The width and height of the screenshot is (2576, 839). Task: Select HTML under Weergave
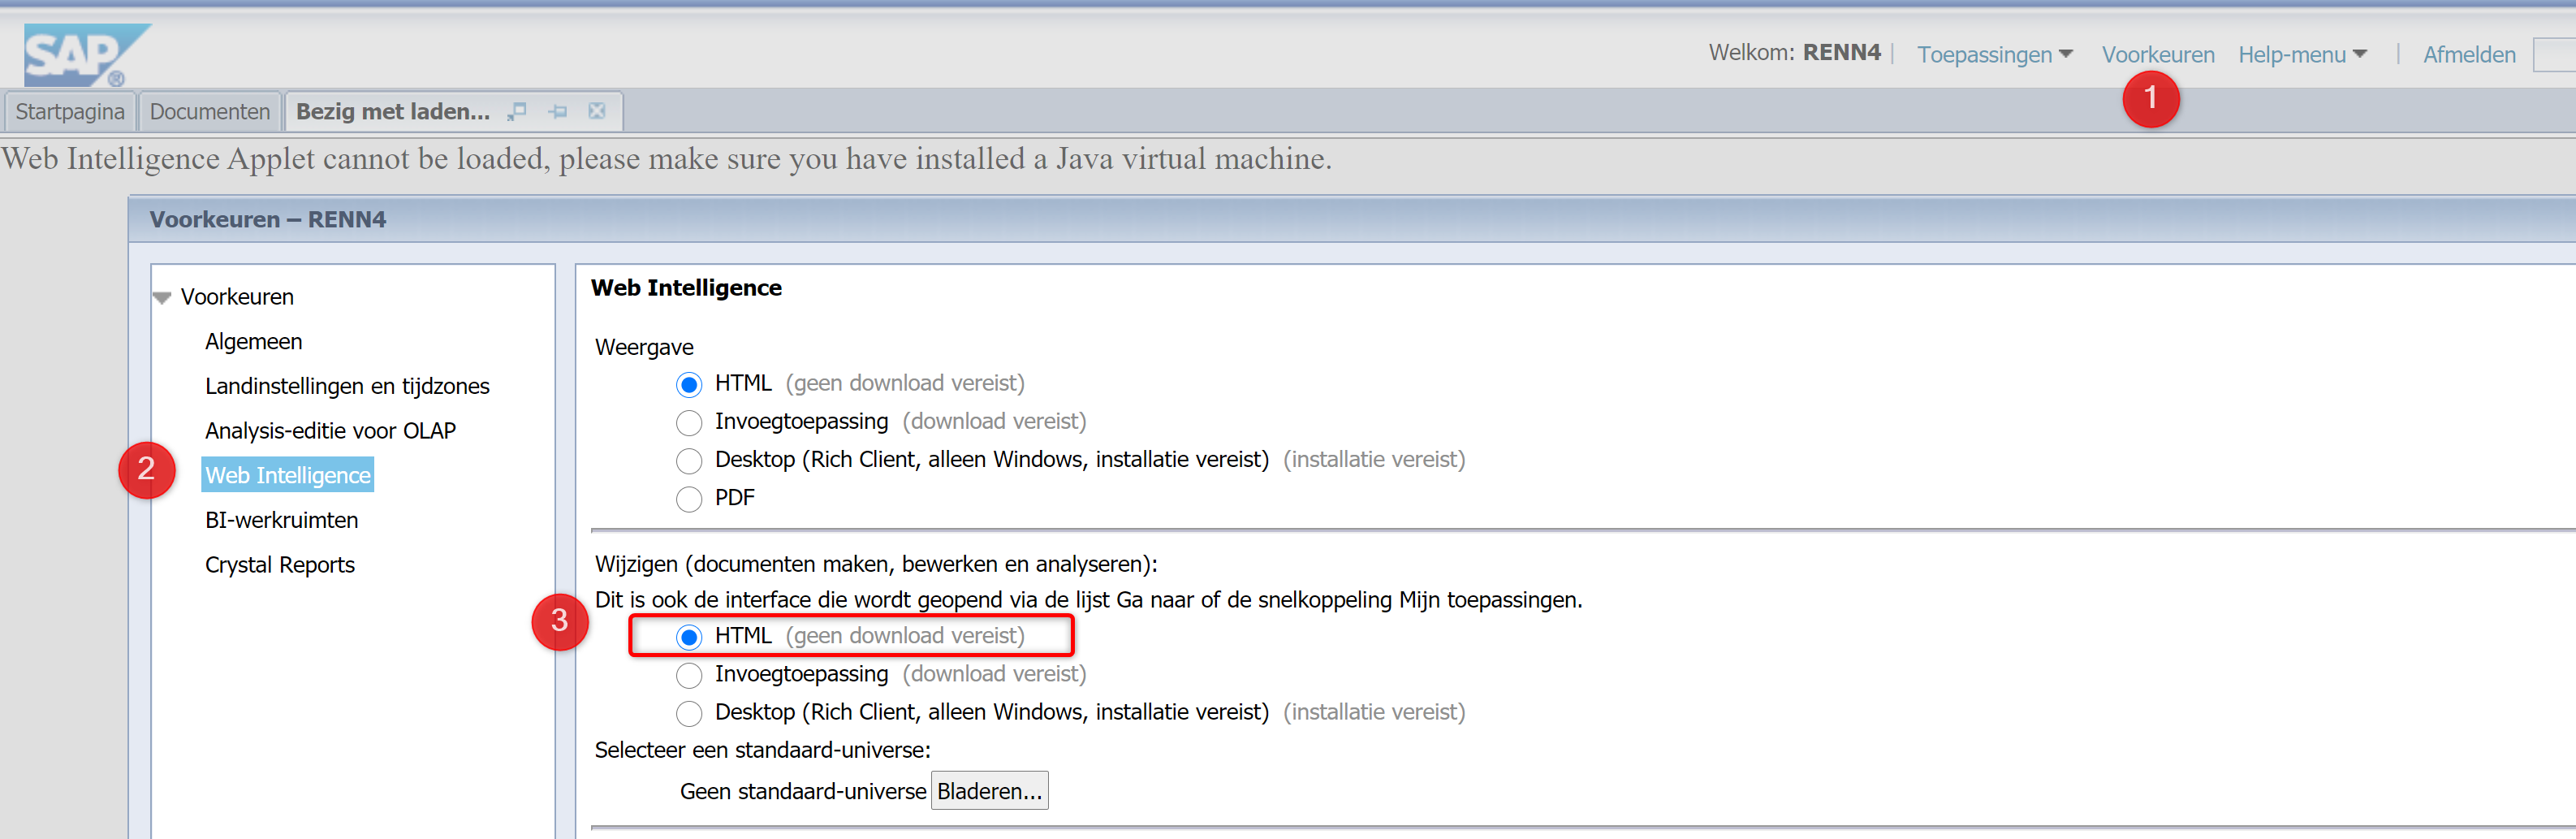click(x=689, y=385)
